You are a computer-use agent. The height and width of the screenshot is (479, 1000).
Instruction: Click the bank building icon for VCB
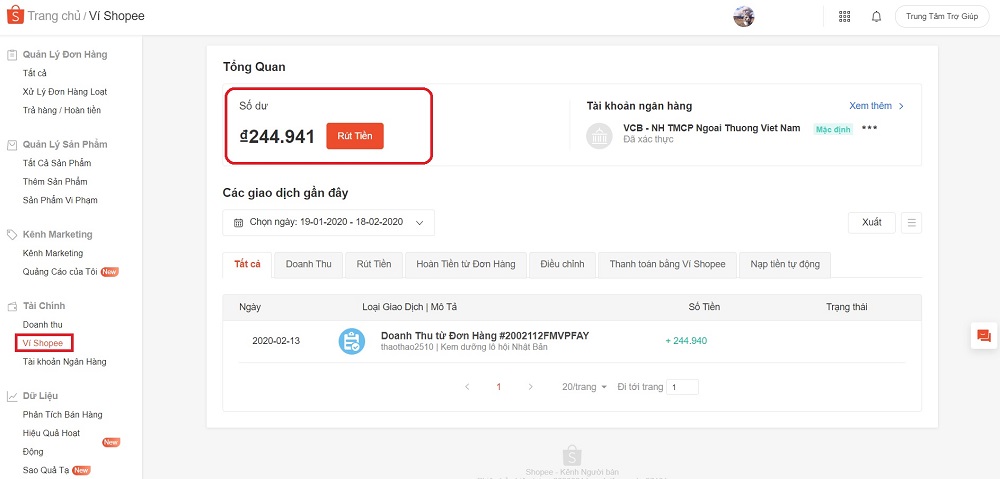[x=599, y=136]
